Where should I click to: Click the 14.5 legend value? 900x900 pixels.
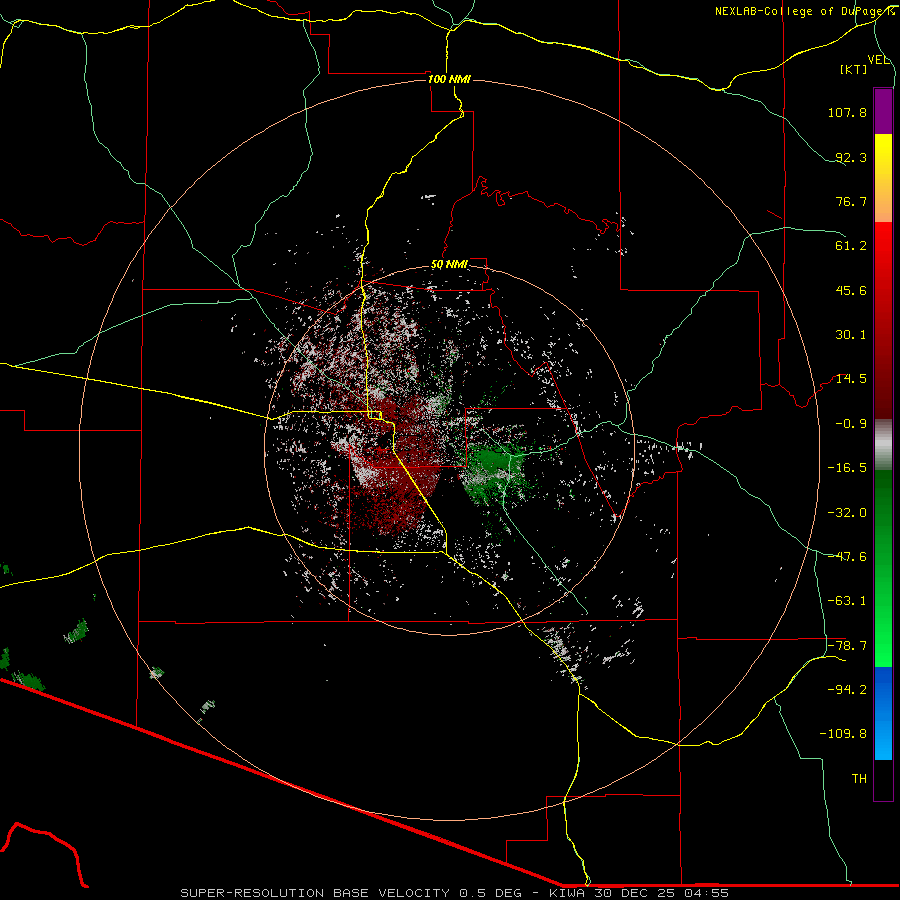pos(851,379)
